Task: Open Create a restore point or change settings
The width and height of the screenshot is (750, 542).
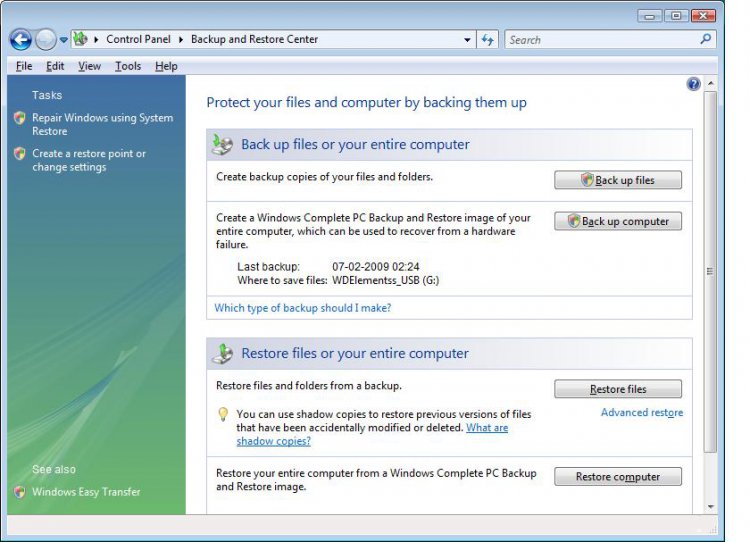Action: point(89,160)
